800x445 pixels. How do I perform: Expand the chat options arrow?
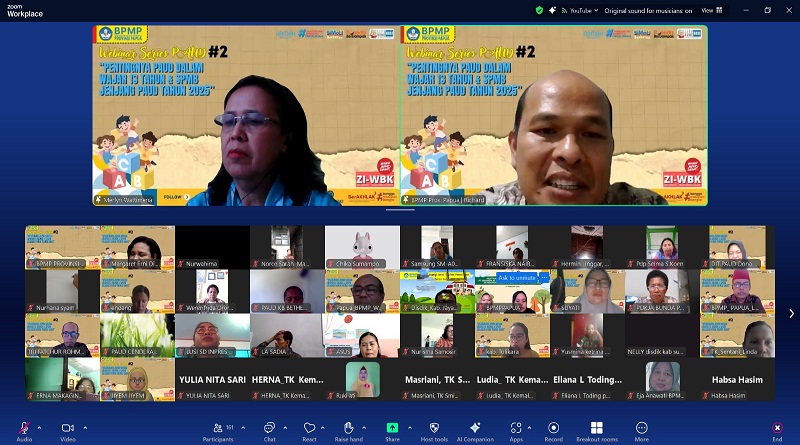click(285, 428)
